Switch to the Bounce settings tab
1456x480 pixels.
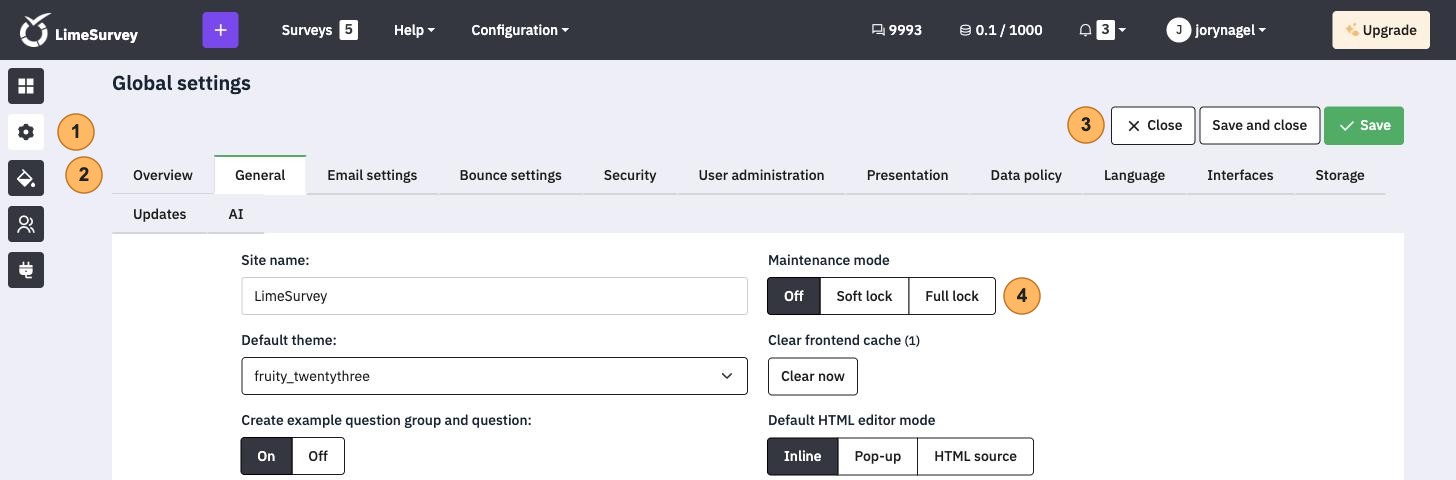(x=511, y=175)
